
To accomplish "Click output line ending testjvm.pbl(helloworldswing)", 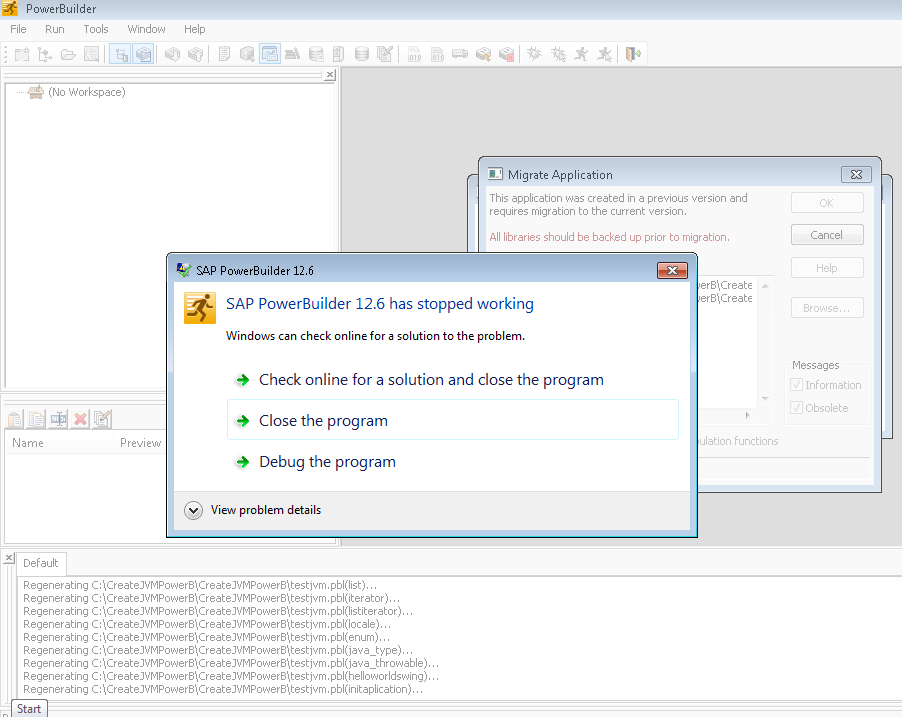I will click(x=231, y=676).
